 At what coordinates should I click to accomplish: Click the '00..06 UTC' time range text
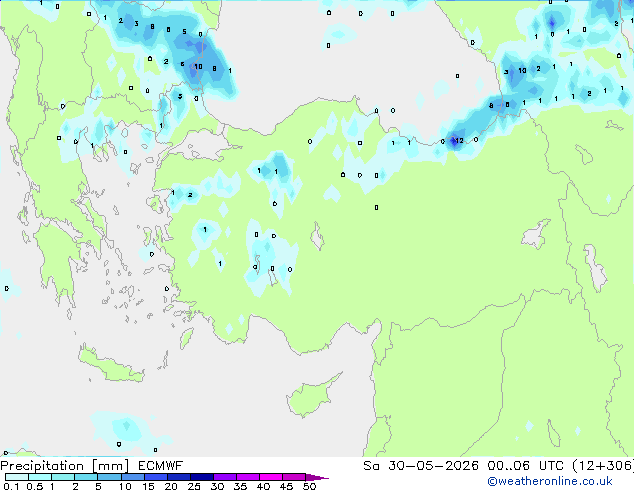[525, 466]
